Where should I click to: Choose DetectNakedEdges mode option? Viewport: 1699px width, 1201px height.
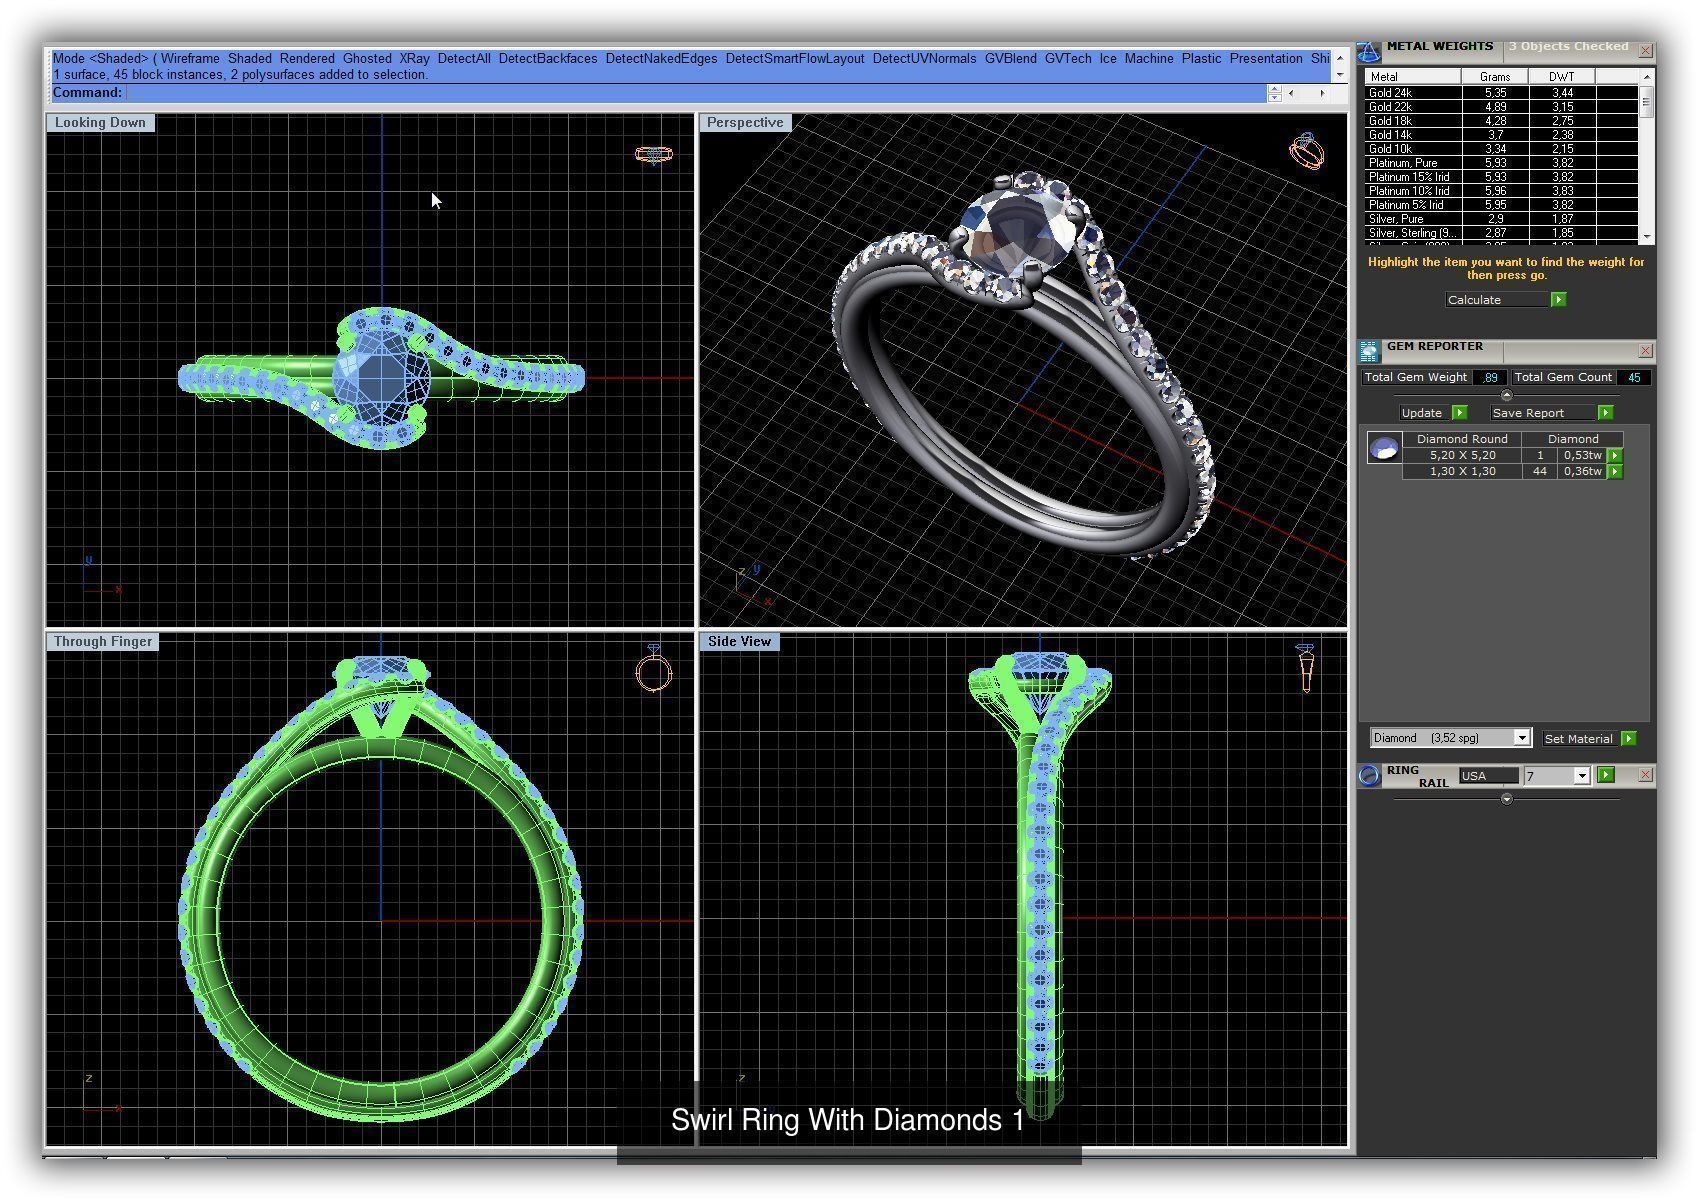[x=661, y=59]
